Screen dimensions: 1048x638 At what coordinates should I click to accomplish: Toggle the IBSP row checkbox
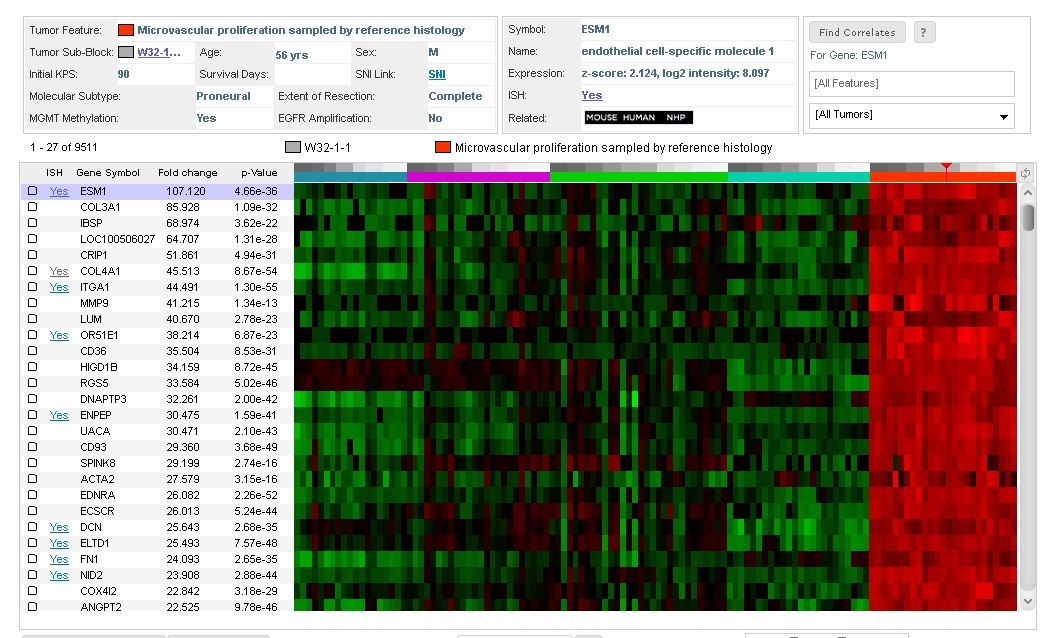tap(32, 223)
